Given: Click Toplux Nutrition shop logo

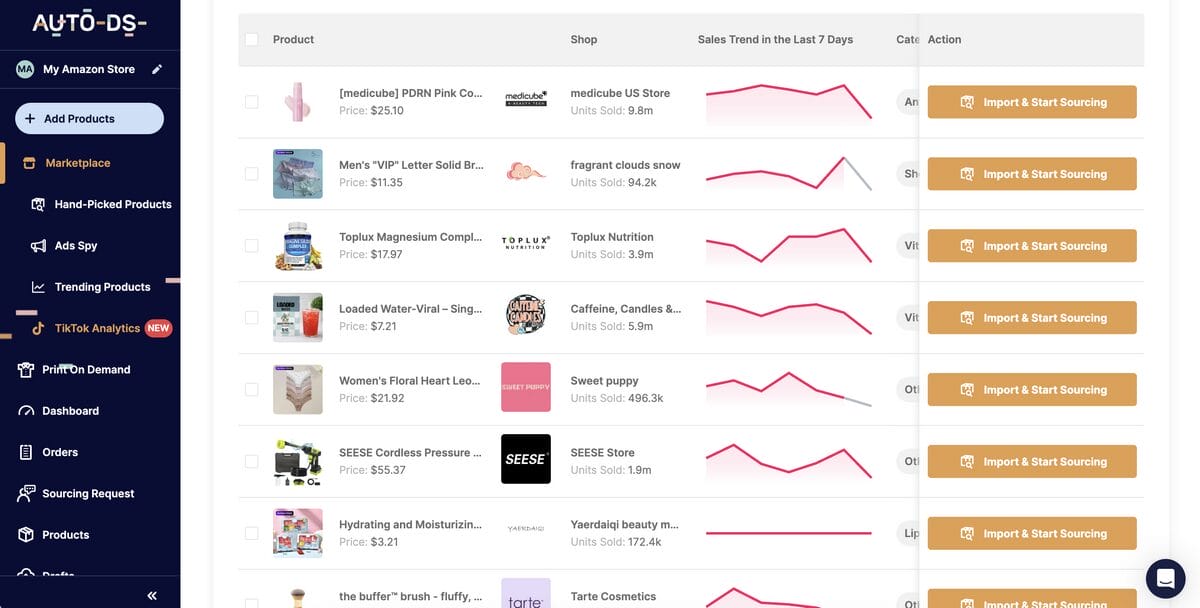Looking at the screenshot, I should click(x=526, y=243).
